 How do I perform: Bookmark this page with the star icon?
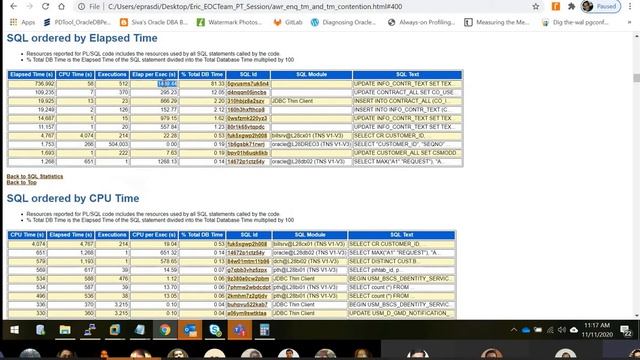536,6
